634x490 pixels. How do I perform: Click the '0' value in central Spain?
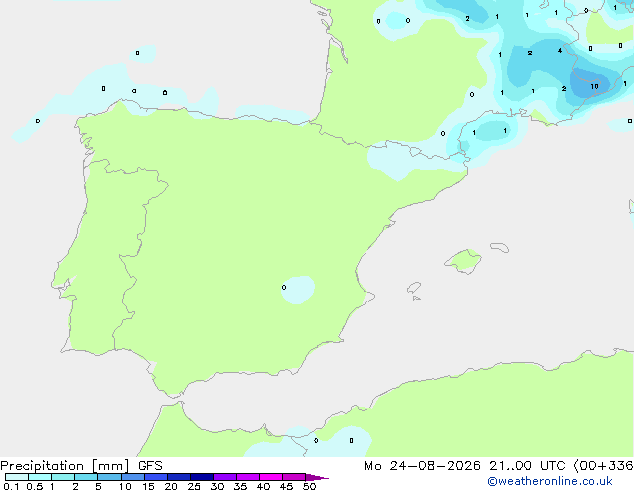pos(284,287)
